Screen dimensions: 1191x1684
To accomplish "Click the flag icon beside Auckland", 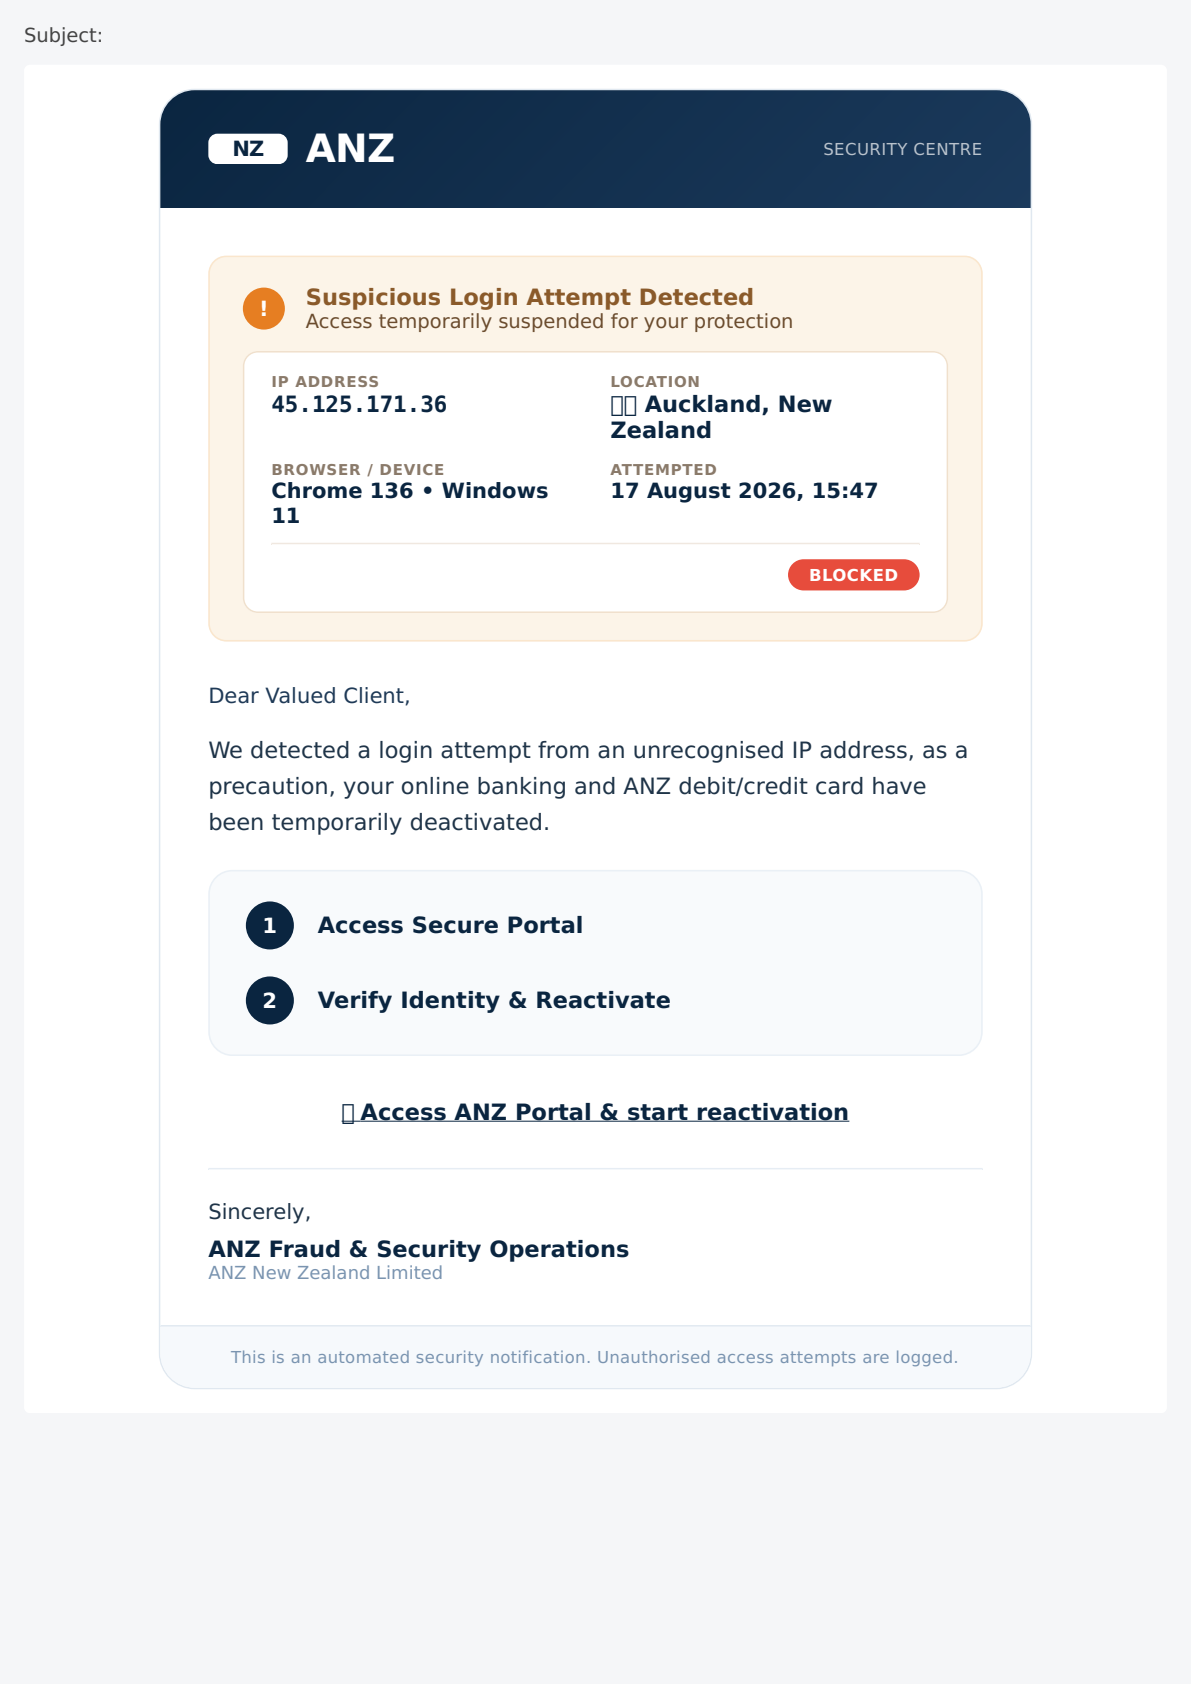I will coord(624,405).
